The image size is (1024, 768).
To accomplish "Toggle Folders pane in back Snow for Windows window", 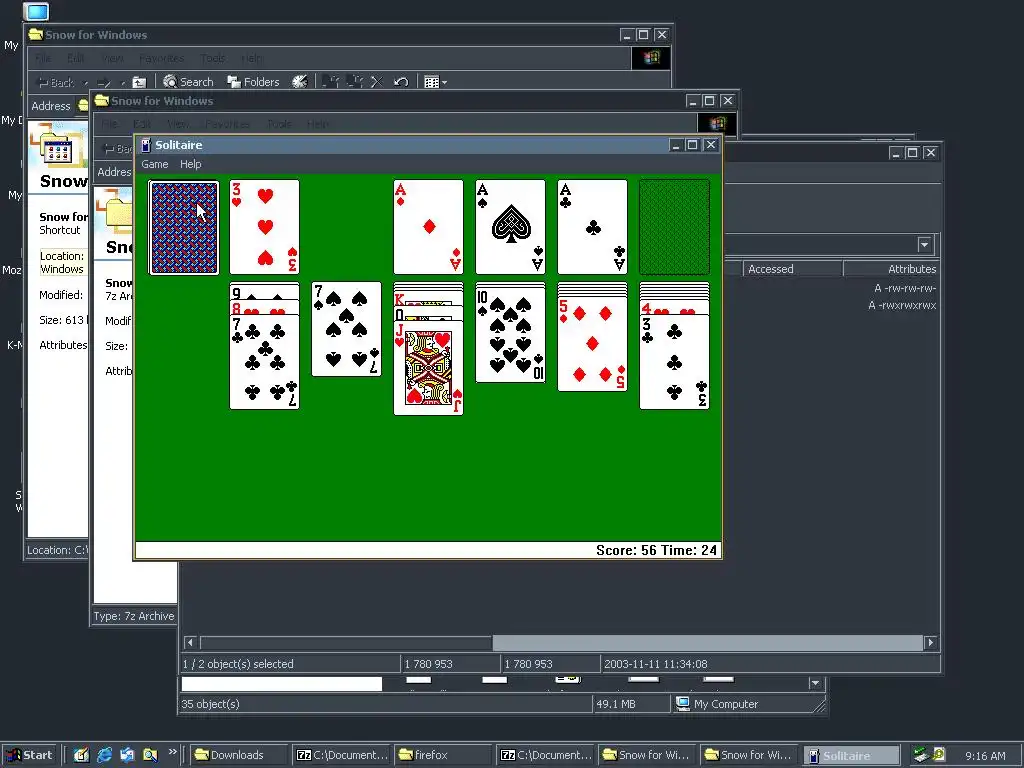I will pos(253,82).
